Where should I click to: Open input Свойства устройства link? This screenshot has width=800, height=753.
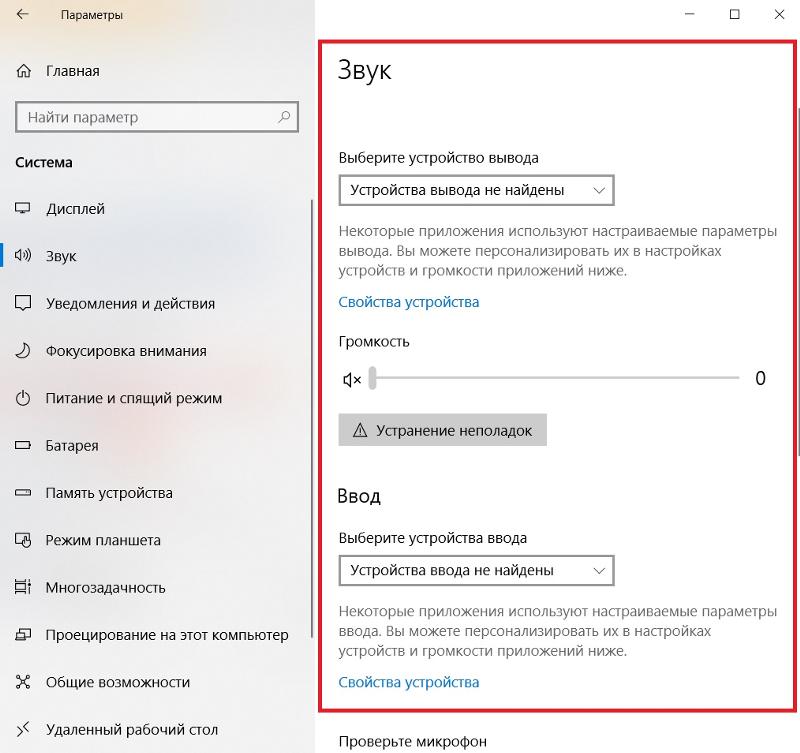tap(409, 682)
